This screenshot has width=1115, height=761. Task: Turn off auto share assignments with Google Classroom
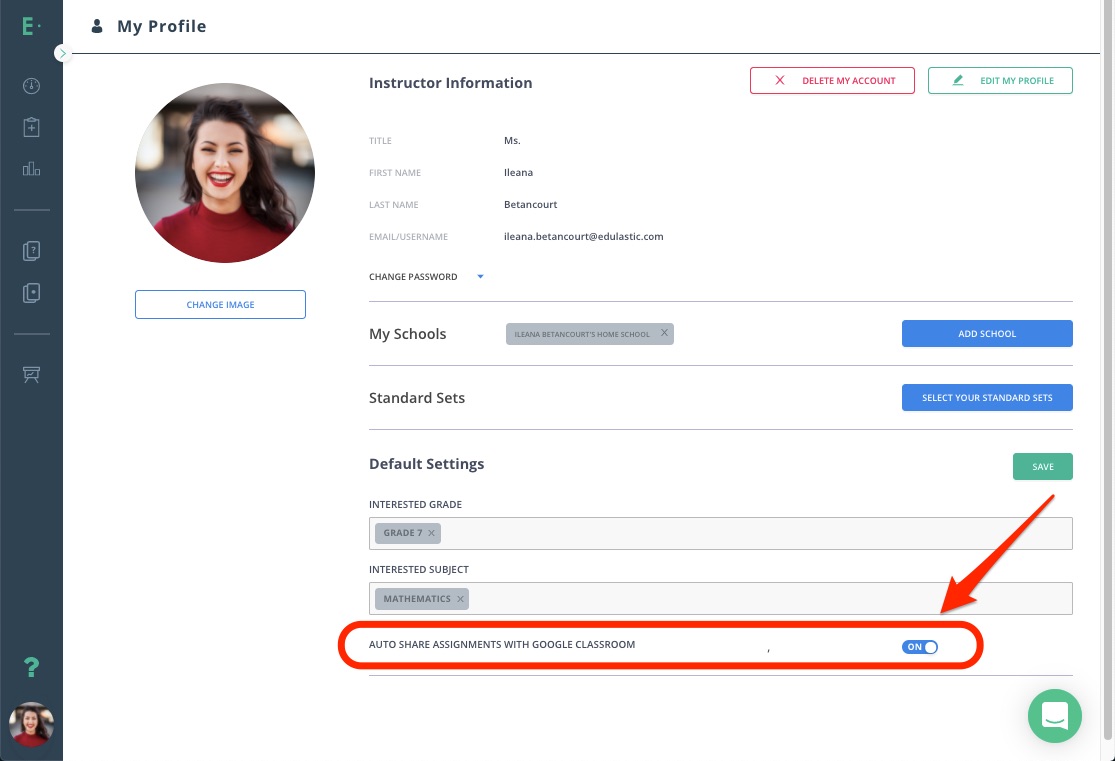(920, 647)
